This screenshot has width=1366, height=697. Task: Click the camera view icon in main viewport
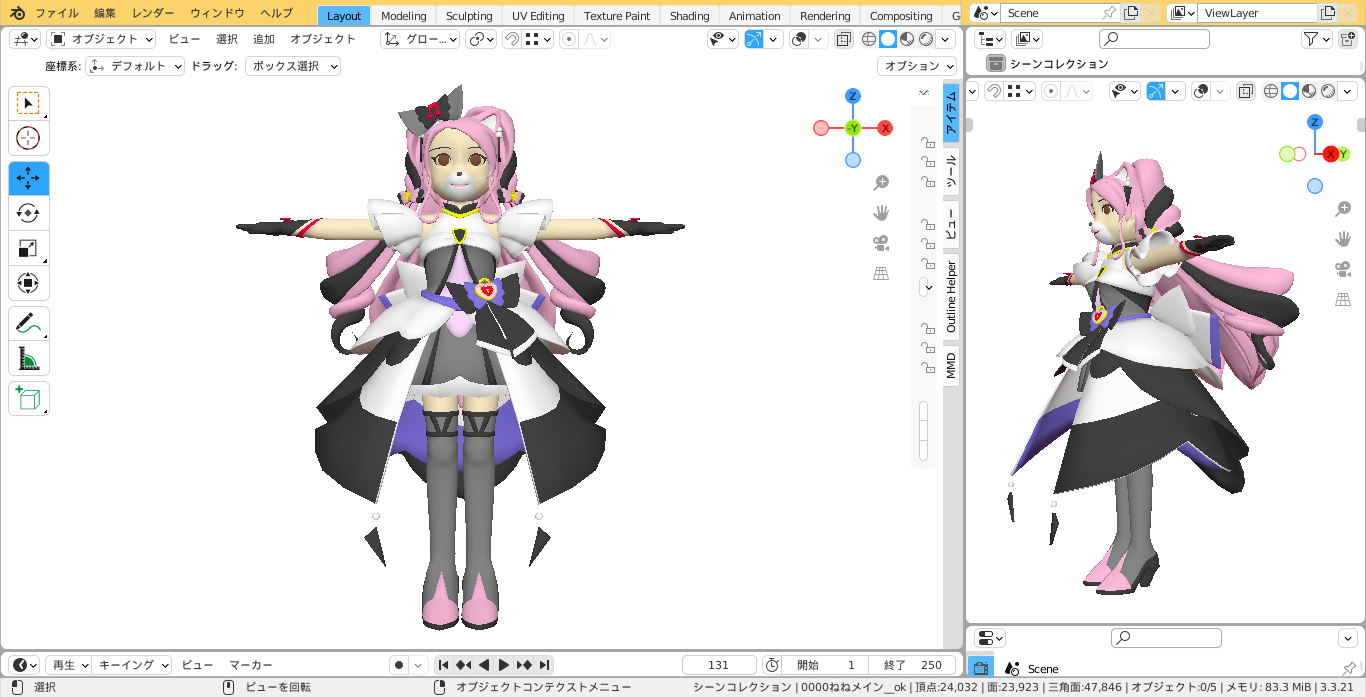[881, 243]
